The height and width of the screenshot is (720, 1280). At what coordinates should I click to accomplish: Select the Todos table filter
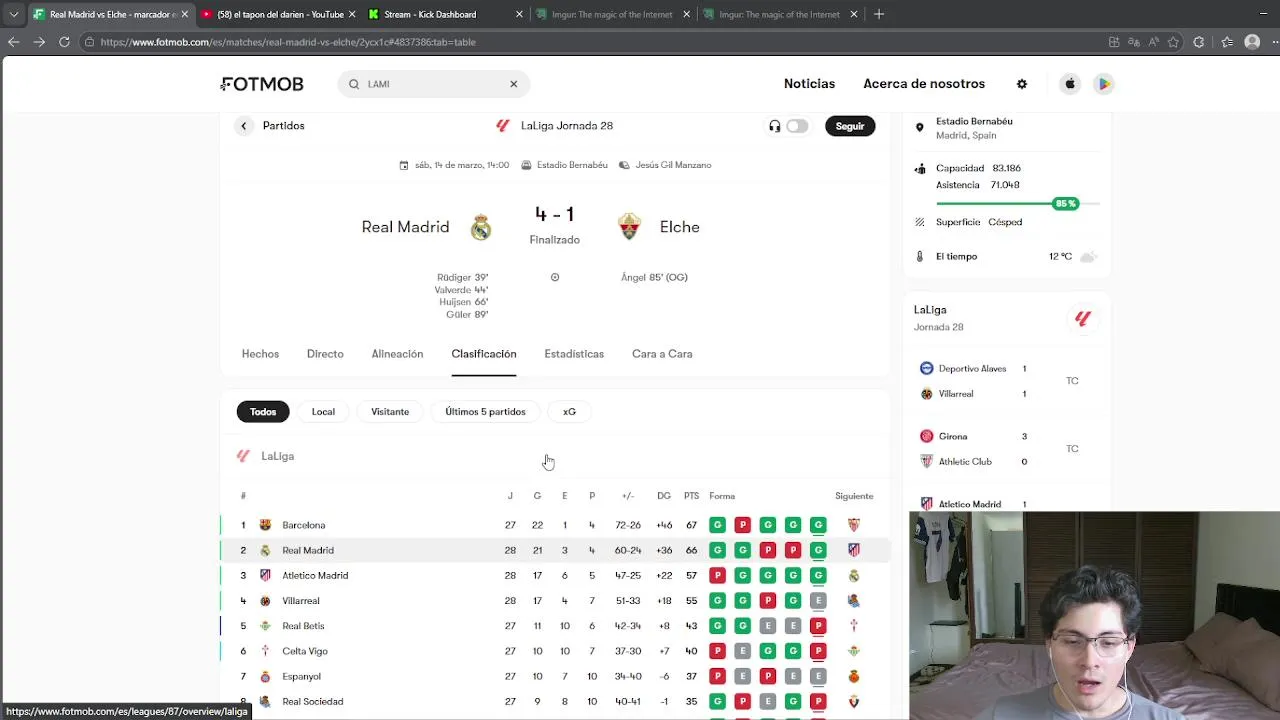pyautogui.click(x=263, y=412)
